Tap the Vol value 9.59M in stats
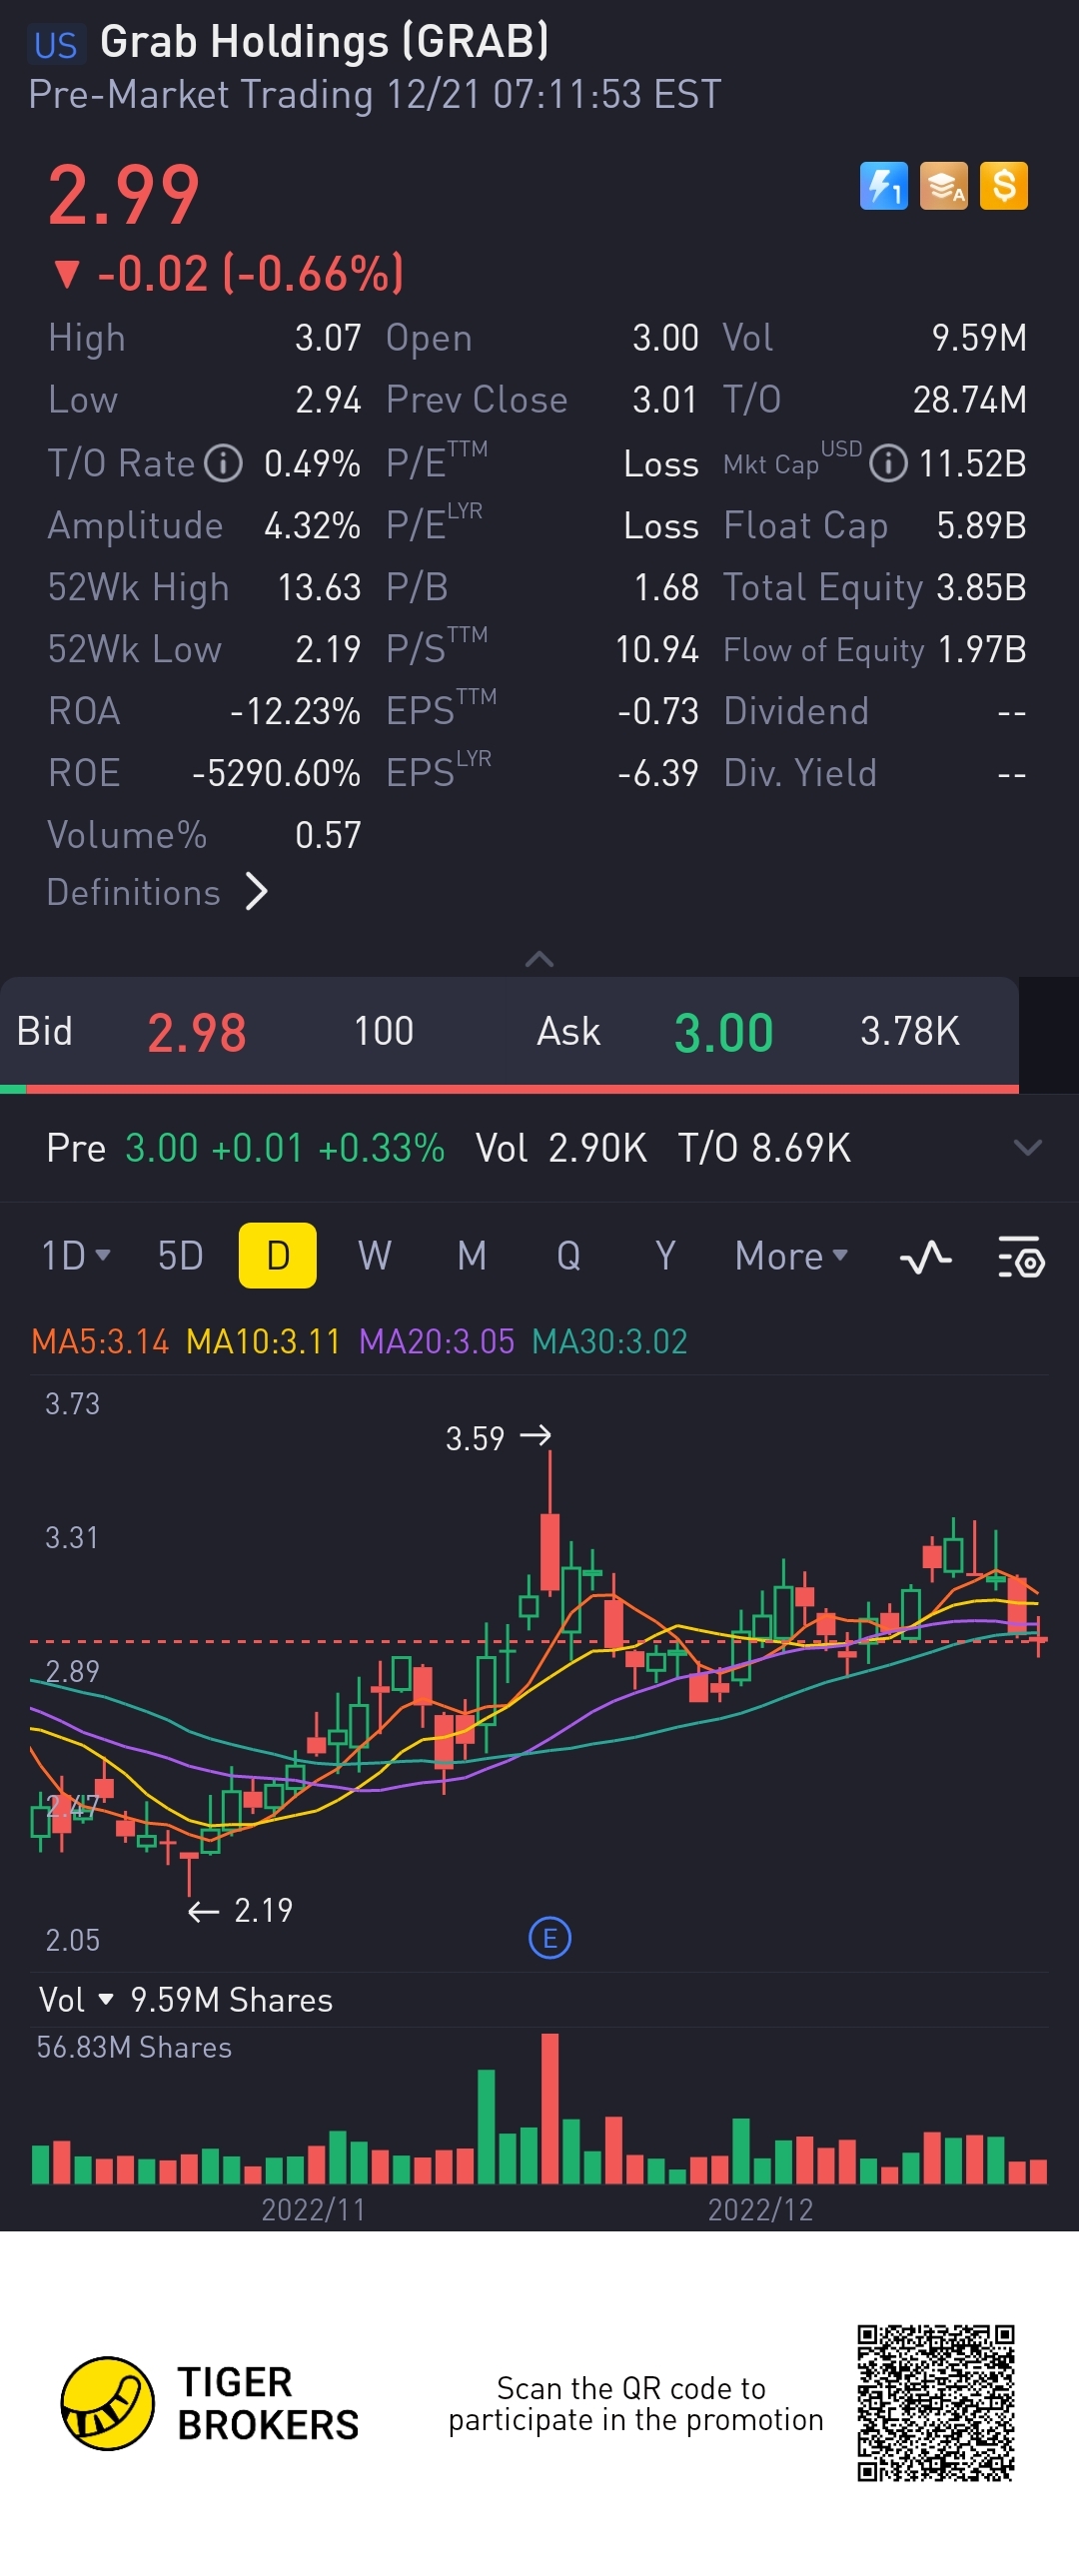This screenshot has height=2576, width=1079. point(979,338)
